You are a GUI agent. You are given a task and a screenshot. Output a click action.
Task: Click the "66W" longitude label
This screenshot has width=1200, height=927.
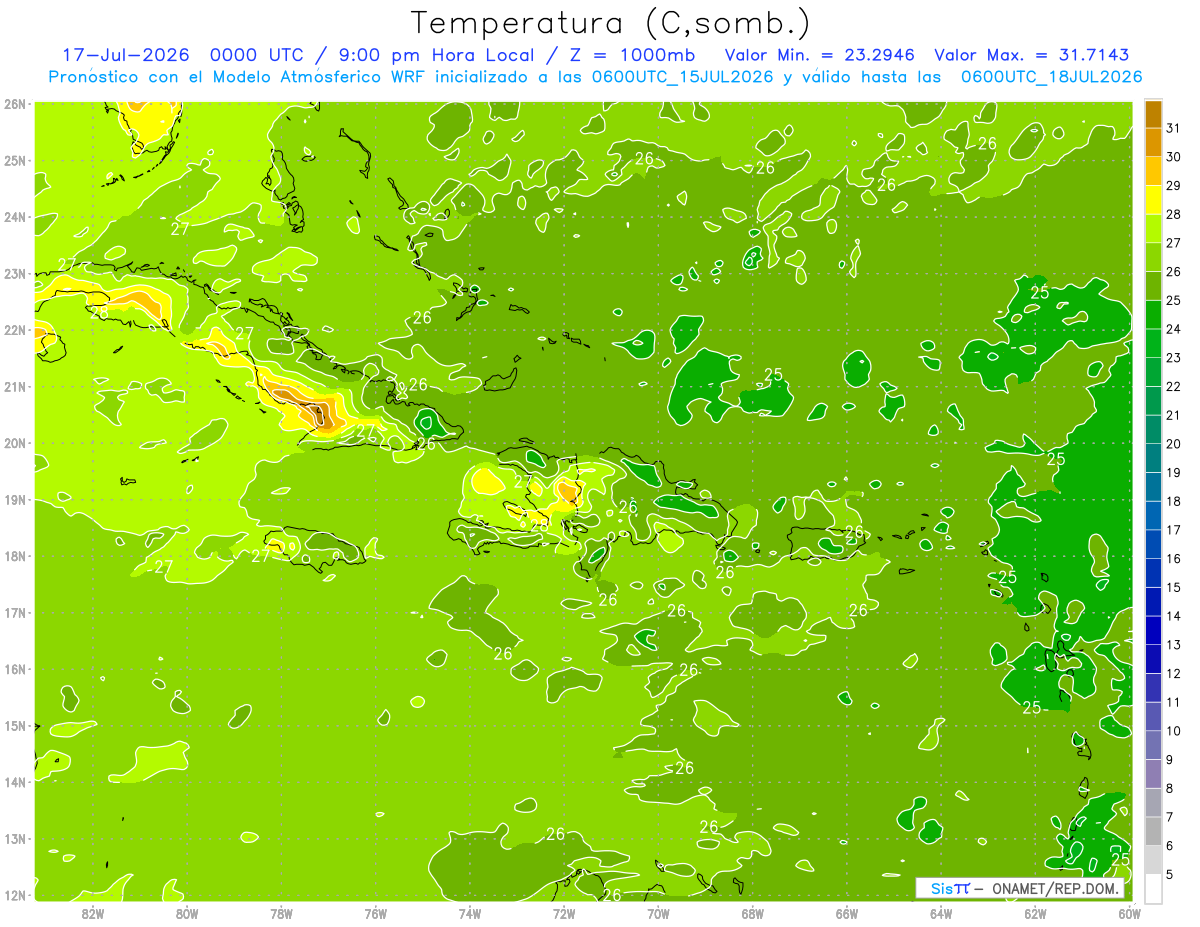847,912
